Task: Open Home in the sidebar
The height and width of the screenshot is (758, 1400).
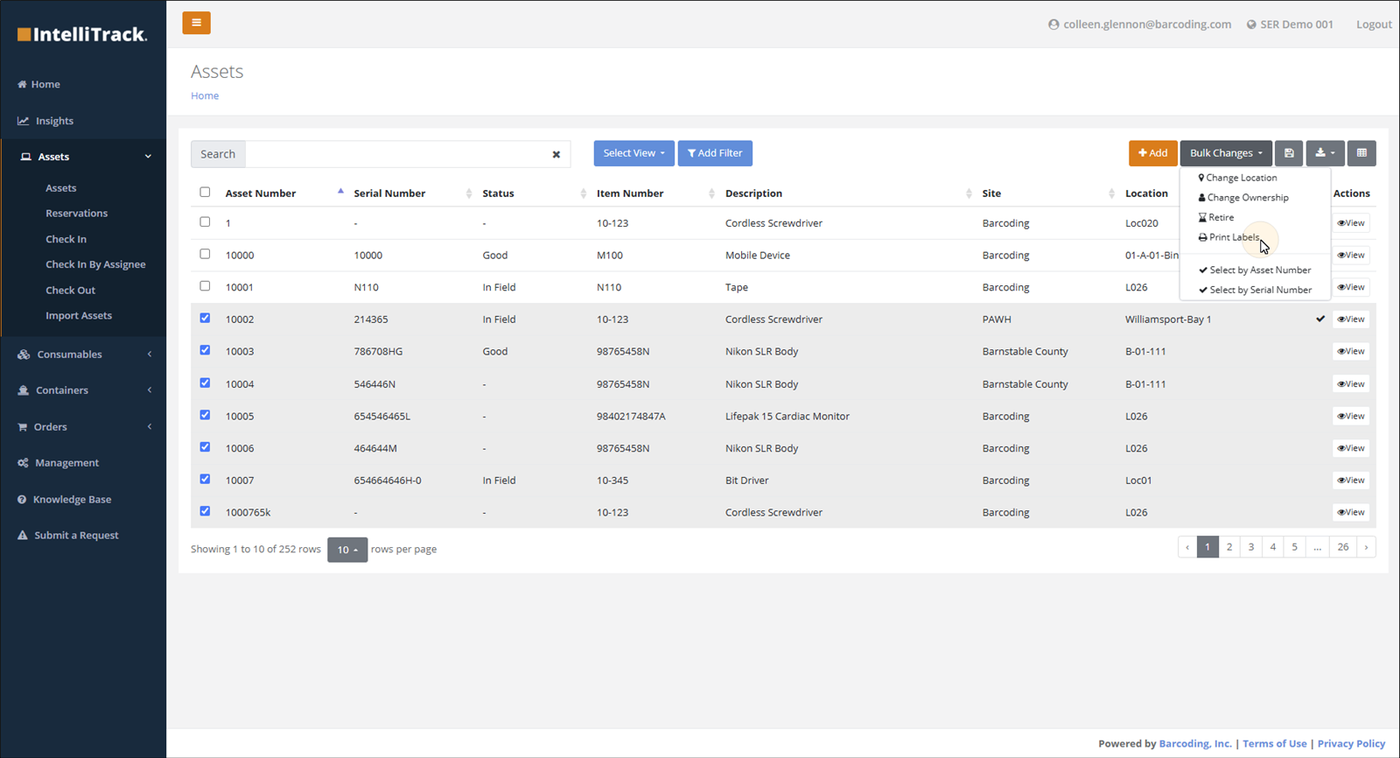Action: tap(39, 84)
